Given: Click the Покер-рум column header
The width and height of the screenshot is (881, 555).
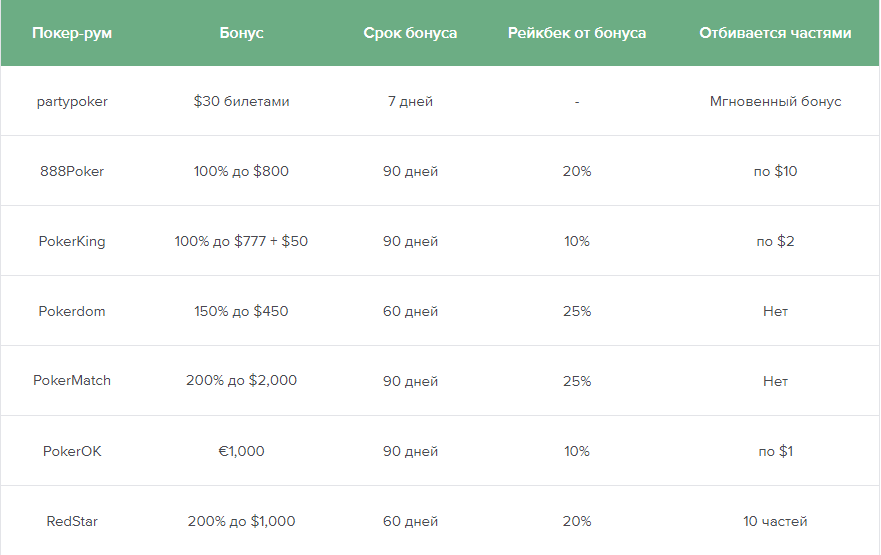Looking at the screenshot, I should coord(72,33).
